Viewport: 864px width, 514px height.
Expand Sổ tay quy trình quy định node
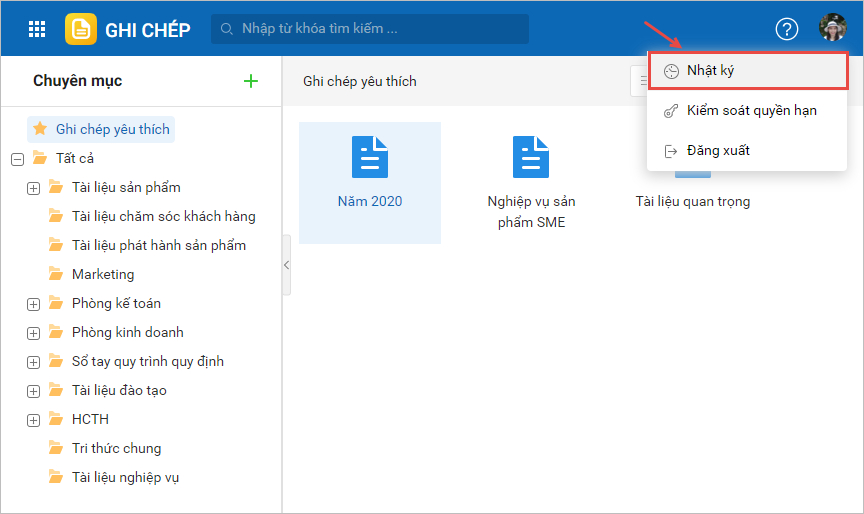[34, 362]
